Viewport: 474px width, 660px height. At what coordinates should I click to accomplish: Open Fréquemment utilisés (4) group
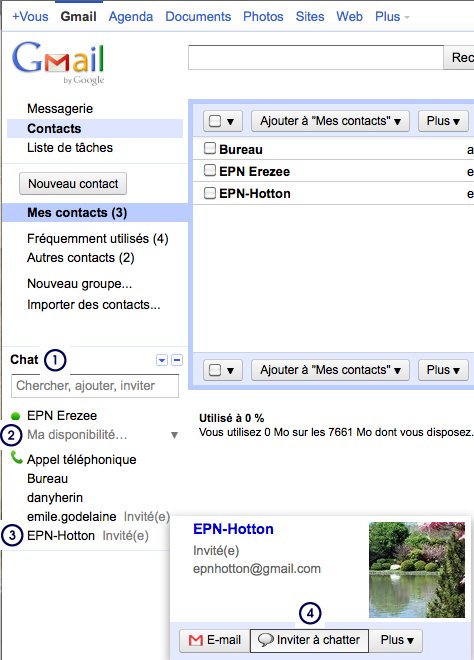(x=98, y=239)
